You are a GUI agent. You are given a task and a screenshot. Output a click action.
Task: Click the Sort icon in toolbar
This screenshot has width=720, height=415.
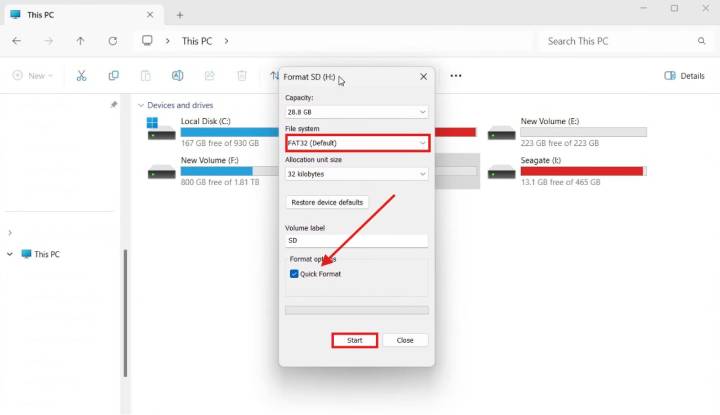point(274,76)
